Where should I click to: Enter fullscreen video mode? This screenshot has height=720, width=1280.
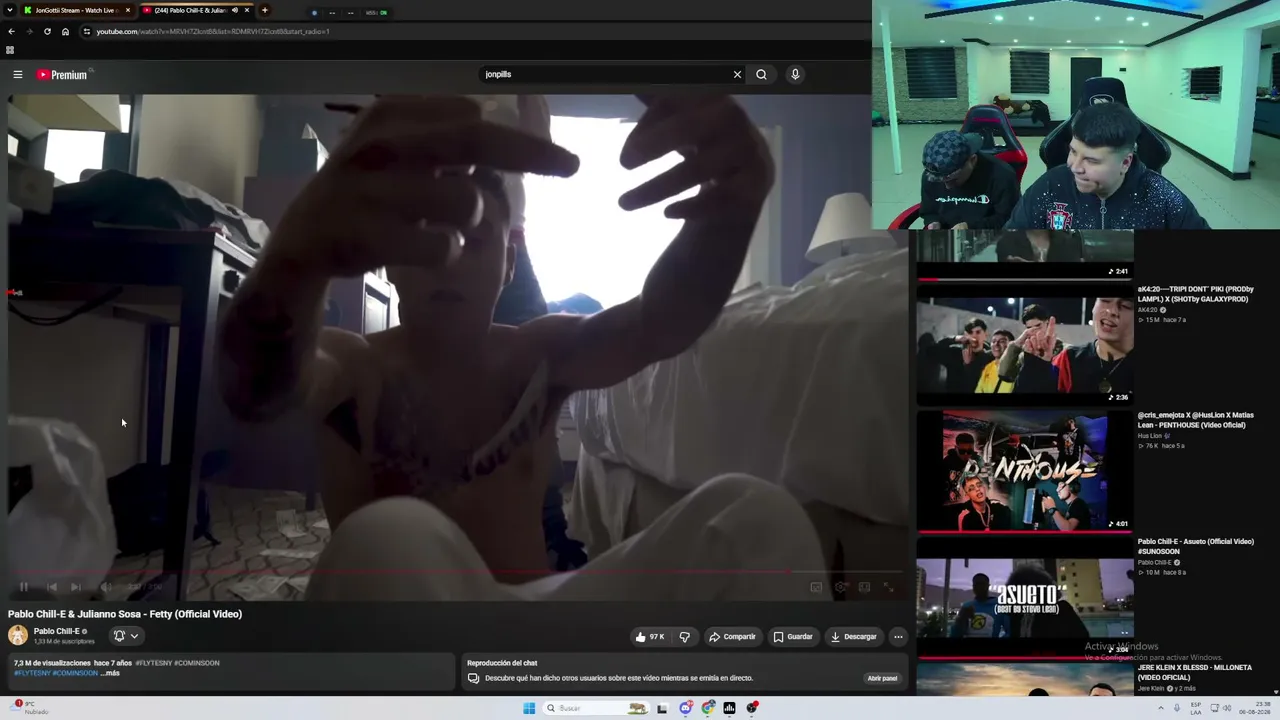(888, 587)
